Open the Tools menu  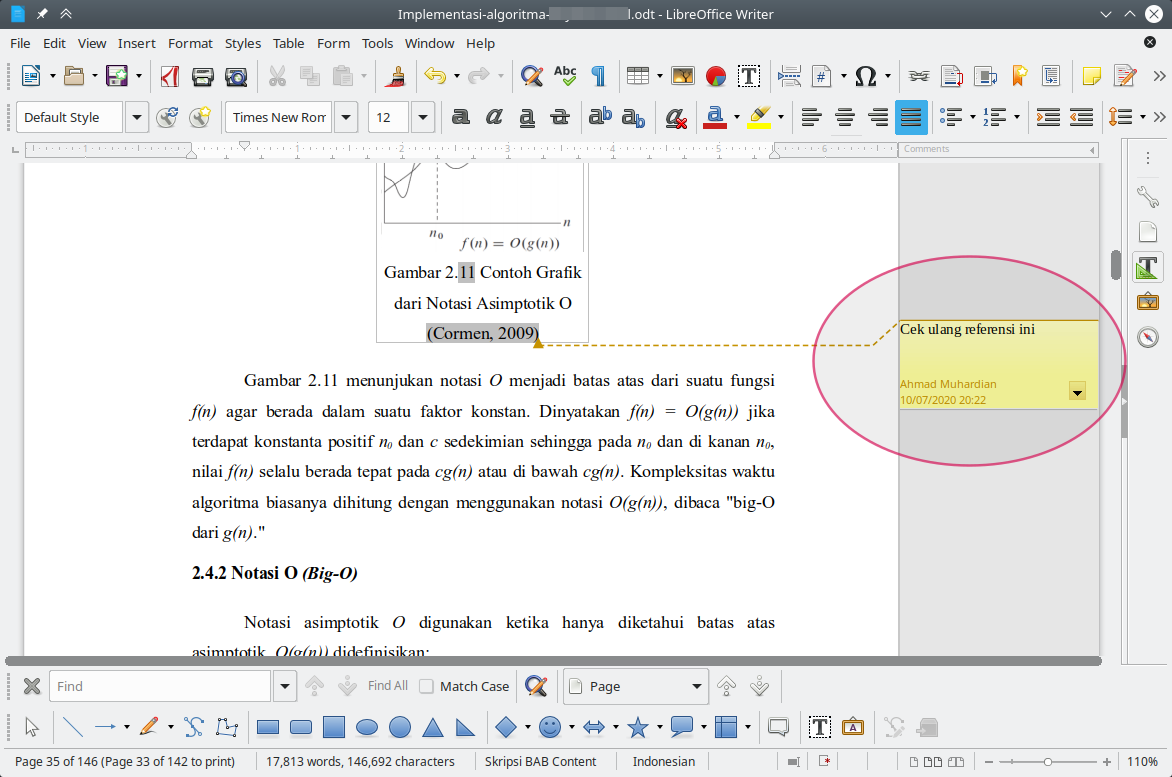point(377,43)
